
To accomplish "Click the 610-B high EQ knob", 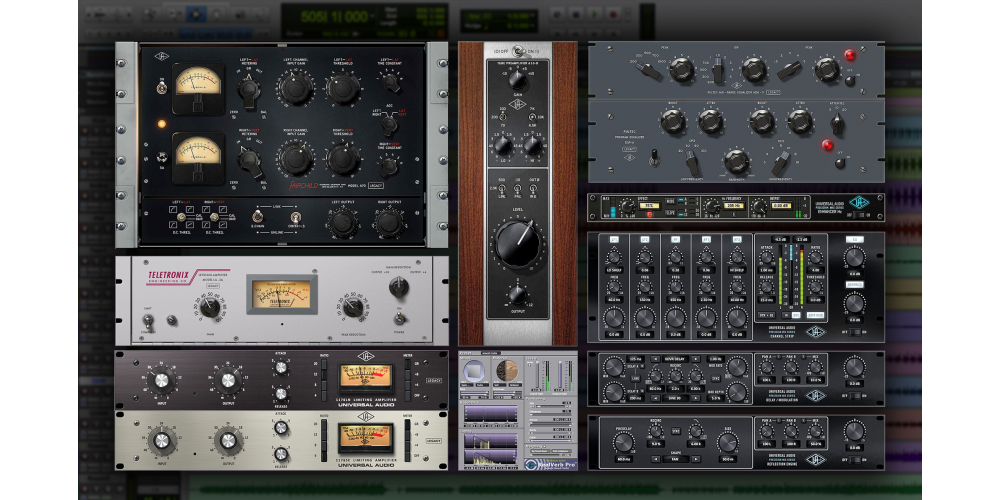I will [533, 147].
